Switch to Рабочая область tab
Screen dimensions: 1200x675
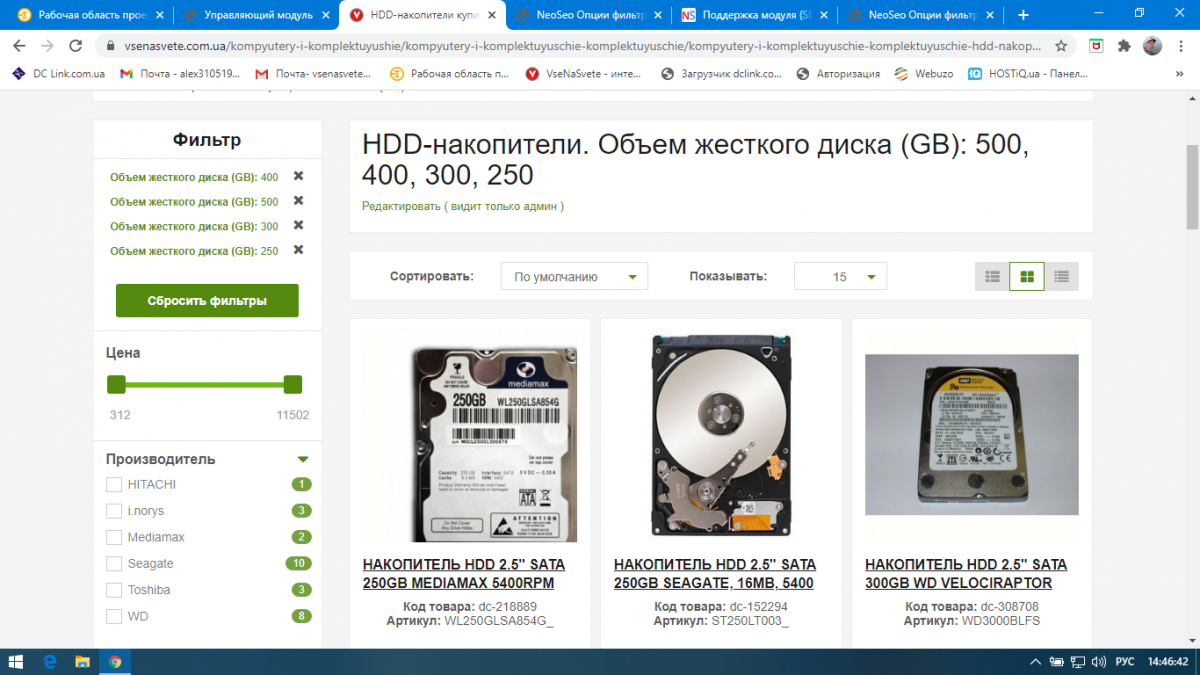(x=88, y=15)
